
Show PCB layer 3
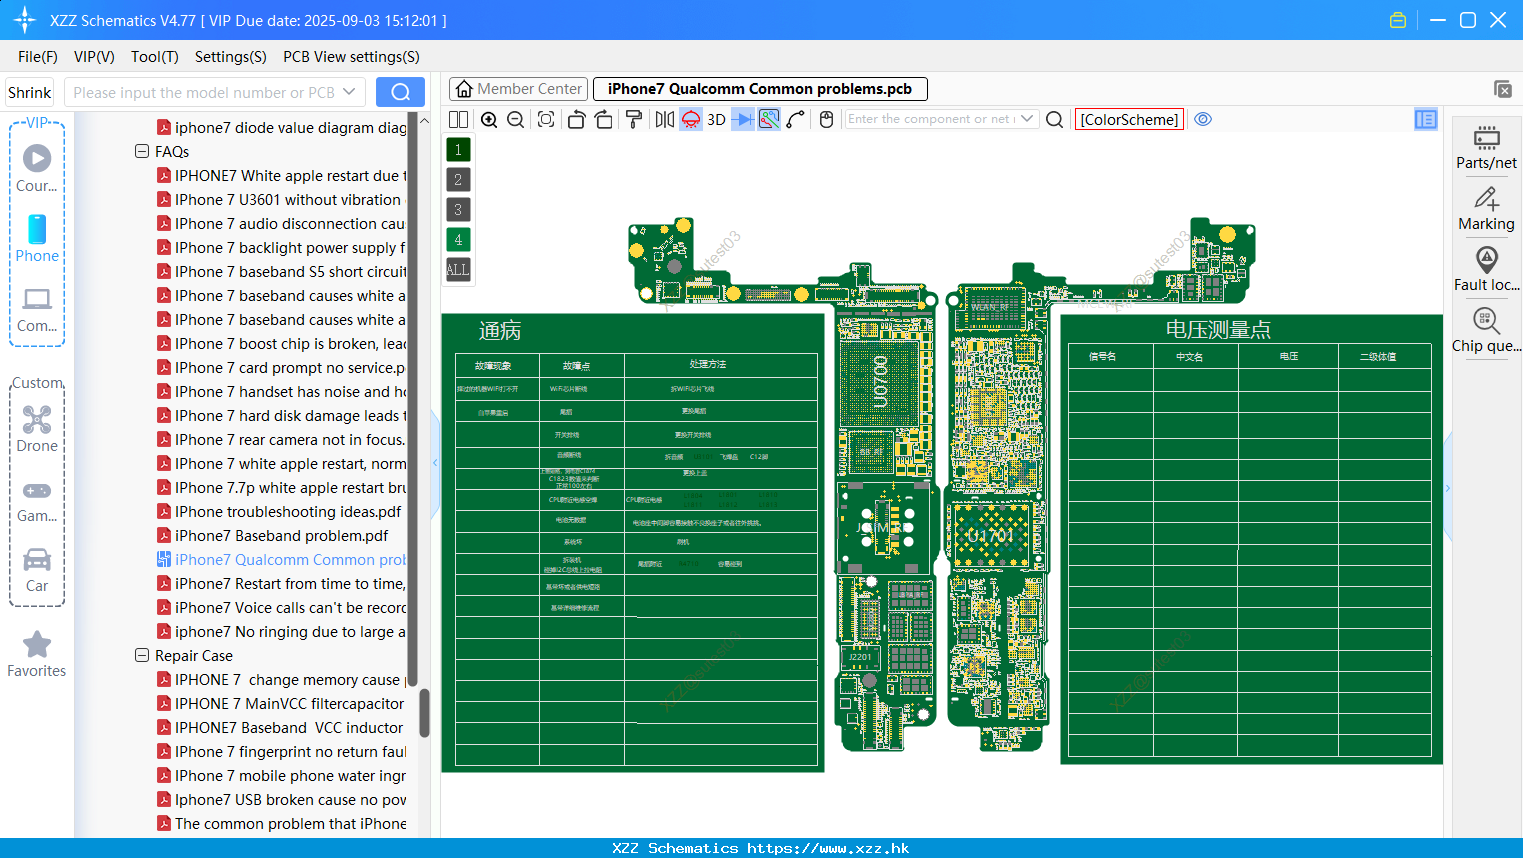coord(458,210)
